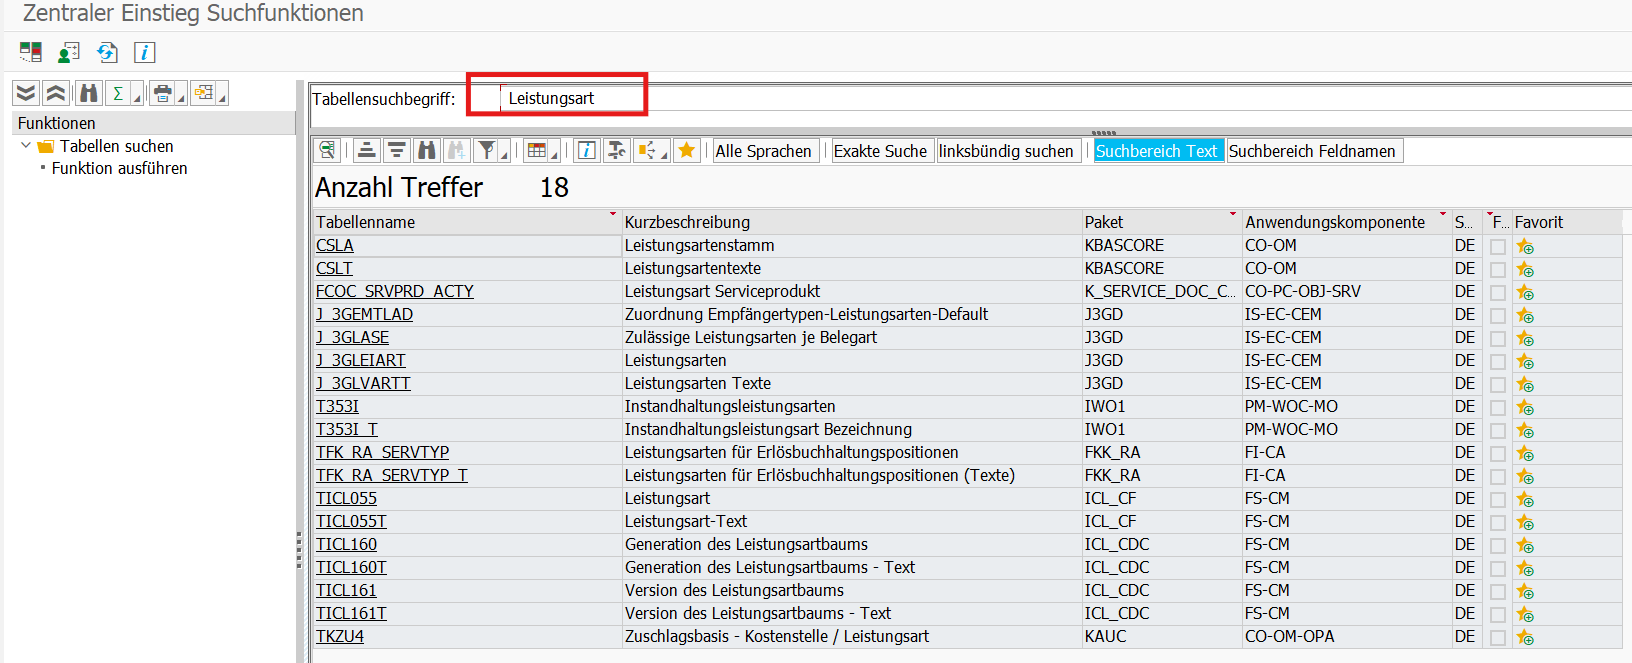
Task: Collapse the Tabellen suchen tree node
Action: (26, 146)
